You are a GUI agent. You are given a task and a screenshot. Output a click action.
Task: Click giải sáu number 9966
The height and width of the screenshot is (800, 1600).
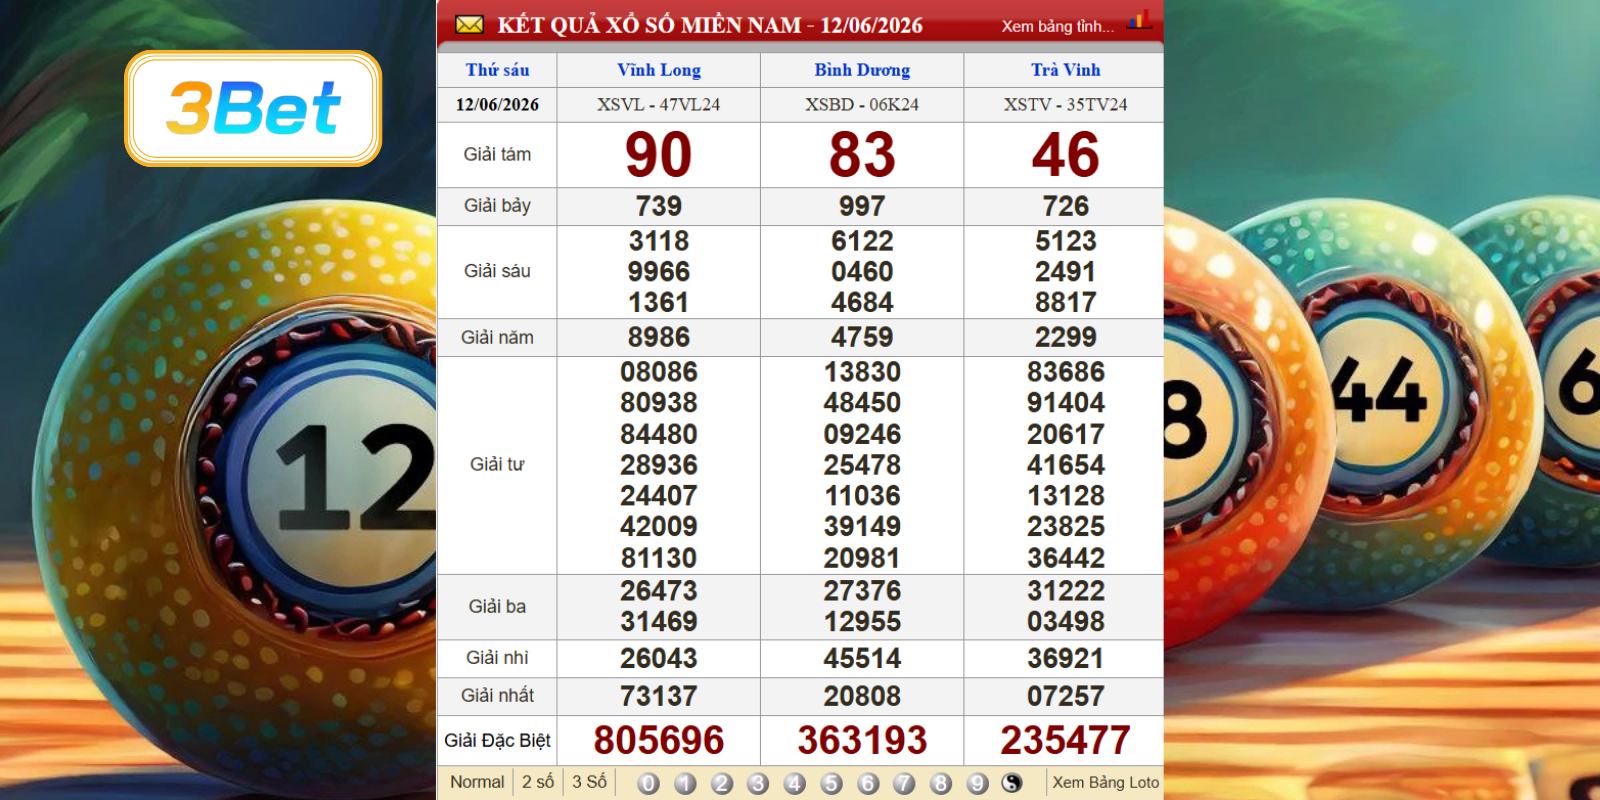(x=659, y=272)
